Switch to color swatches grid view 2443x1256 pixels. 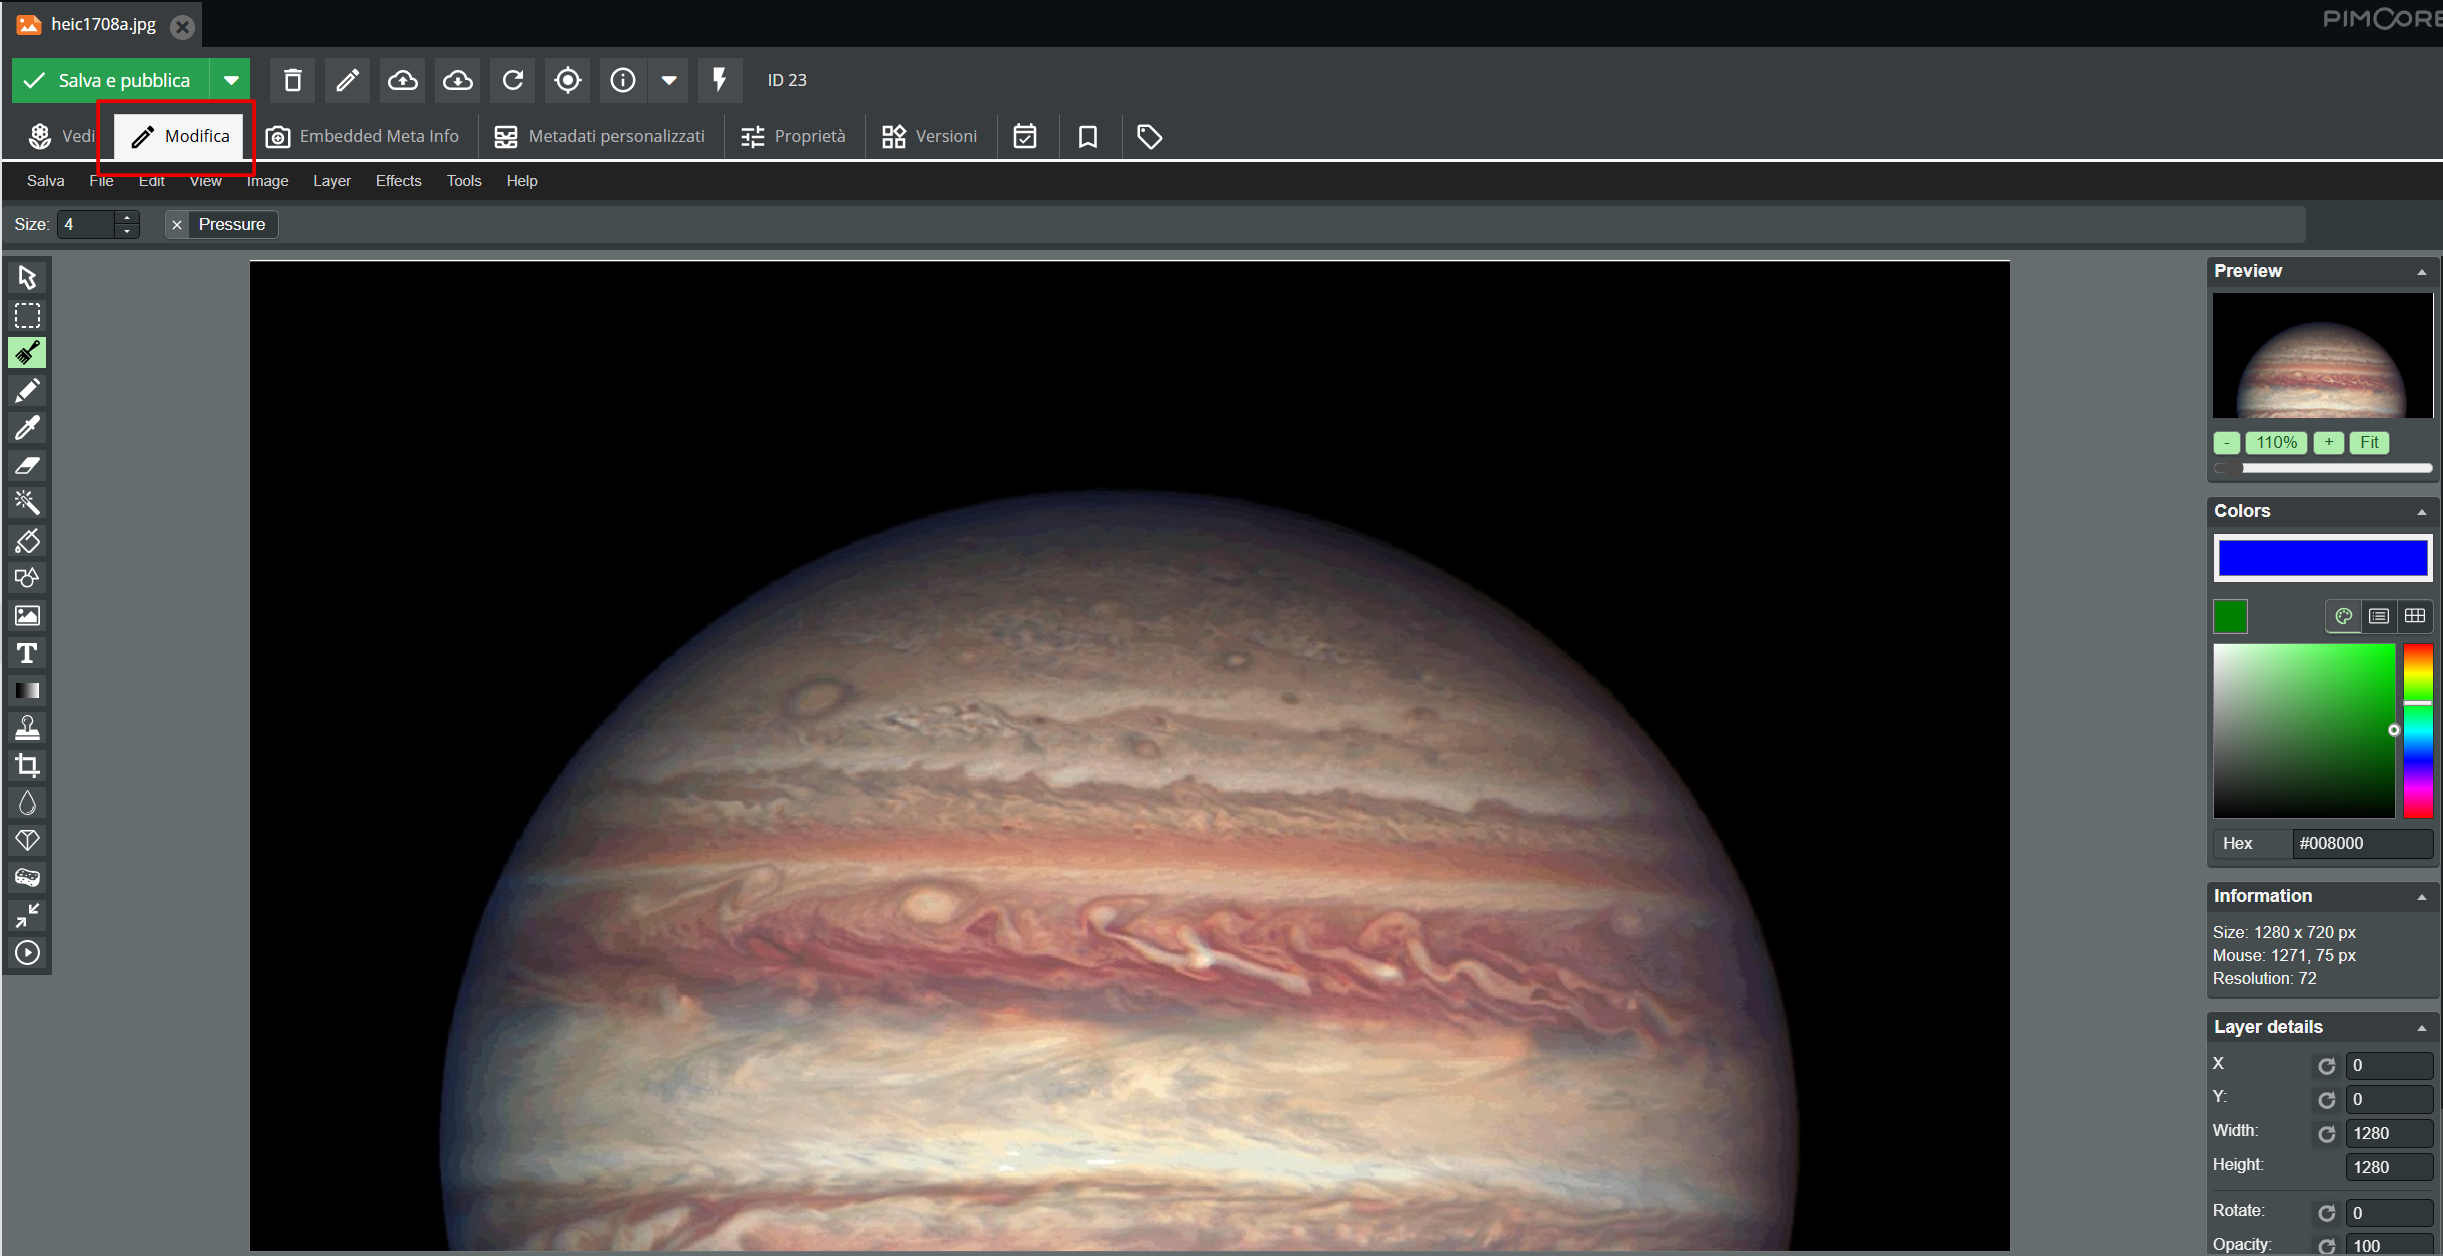pos(2415,616)
